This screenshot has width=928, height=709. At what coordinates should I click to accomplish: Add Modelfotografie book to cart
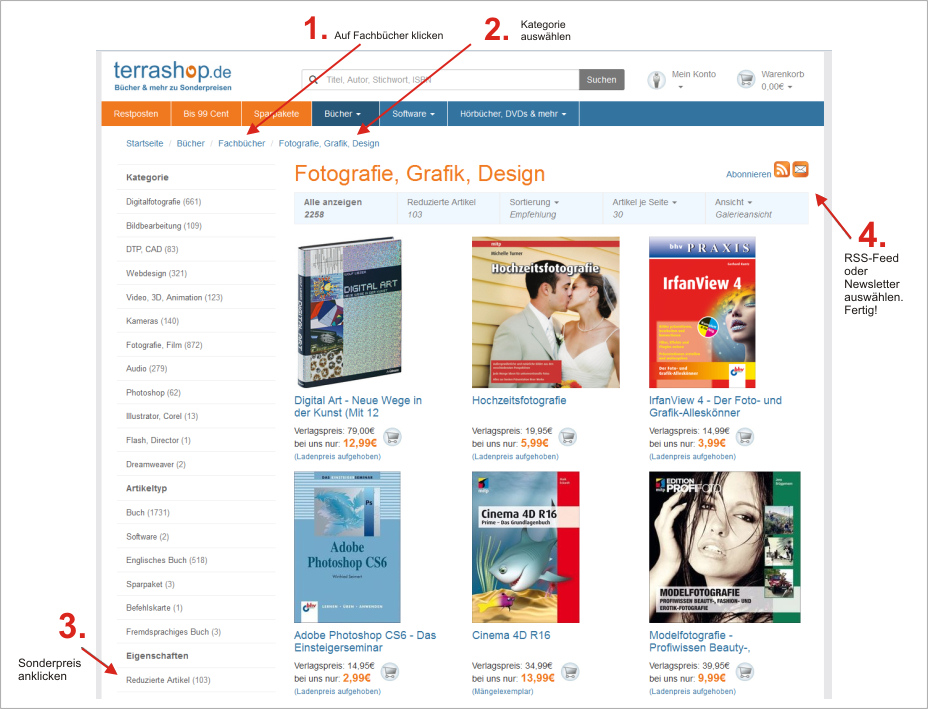point(744,672)
